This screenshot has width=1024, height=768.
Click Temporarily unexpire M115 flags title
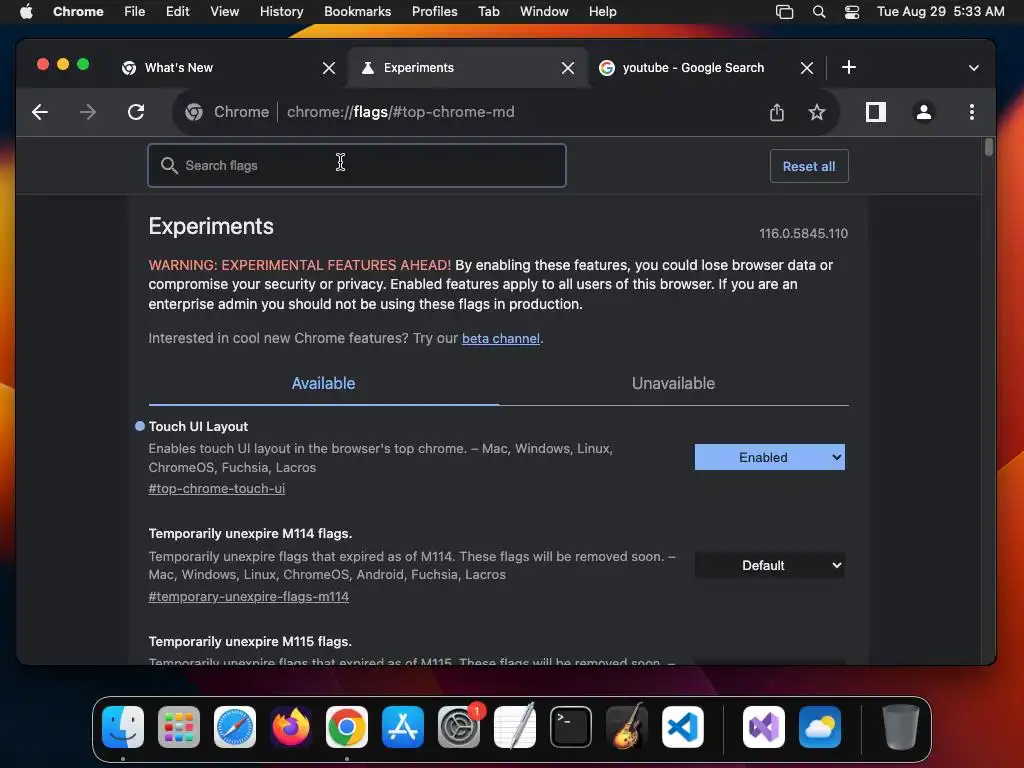pos(250,641)
